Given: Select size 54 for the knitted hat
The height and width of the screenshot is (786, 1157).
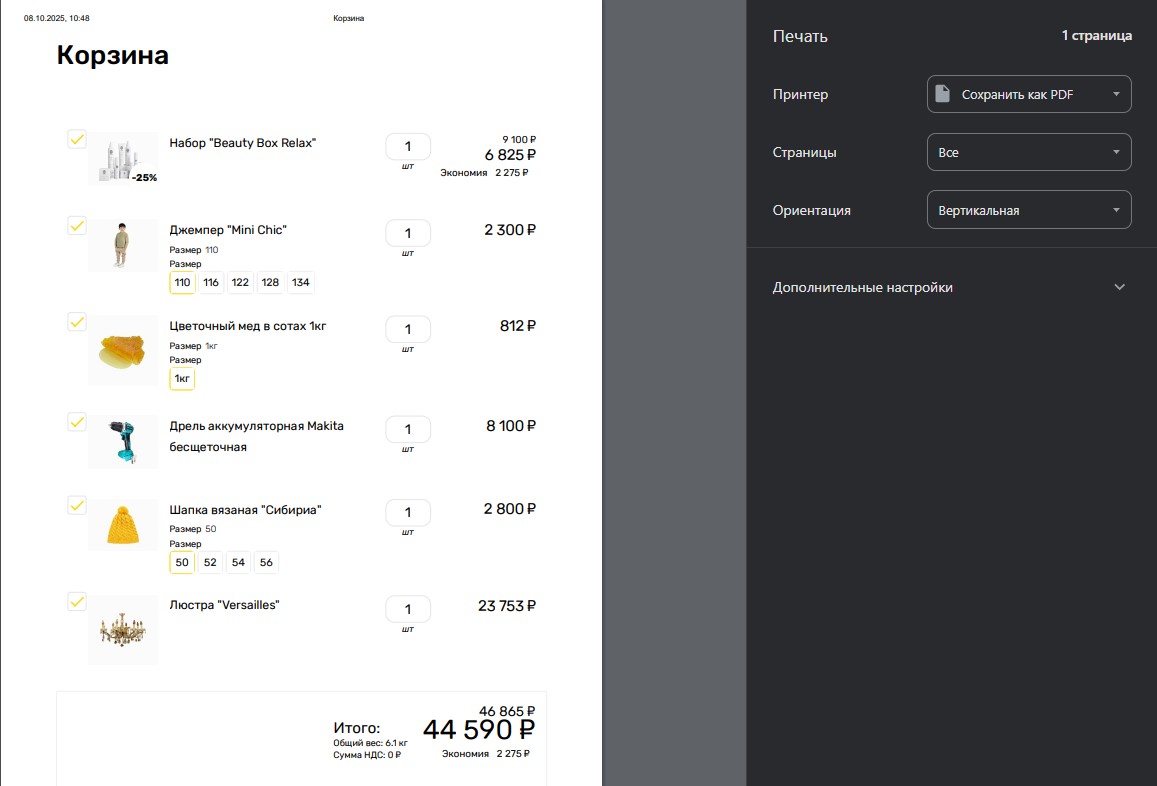Looking at the screenshot, I should pos(238,563).
